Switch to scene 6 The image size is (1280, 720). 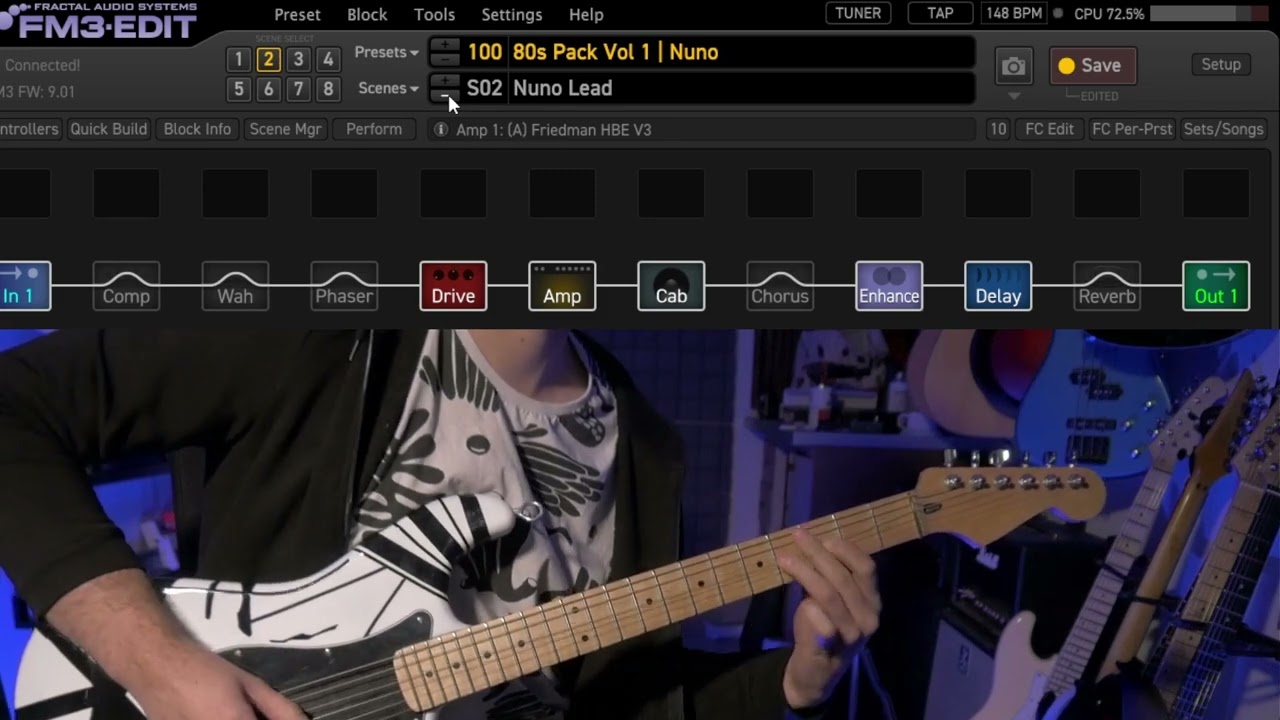[x=268, y=90]
